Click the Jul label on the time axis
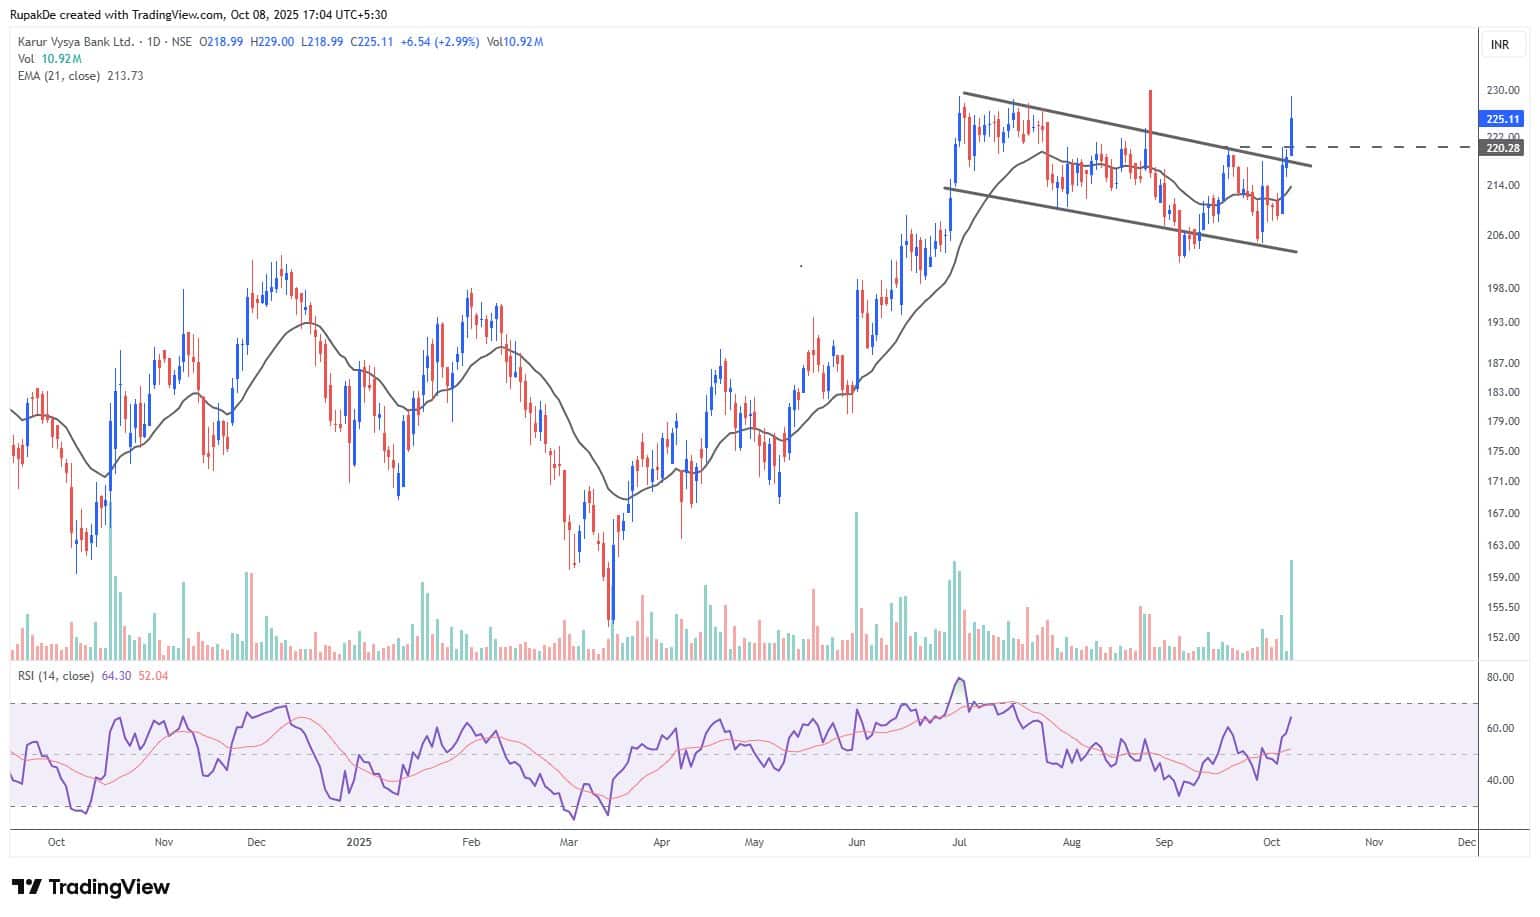The image size is (1540, 917). pos(959,842)
